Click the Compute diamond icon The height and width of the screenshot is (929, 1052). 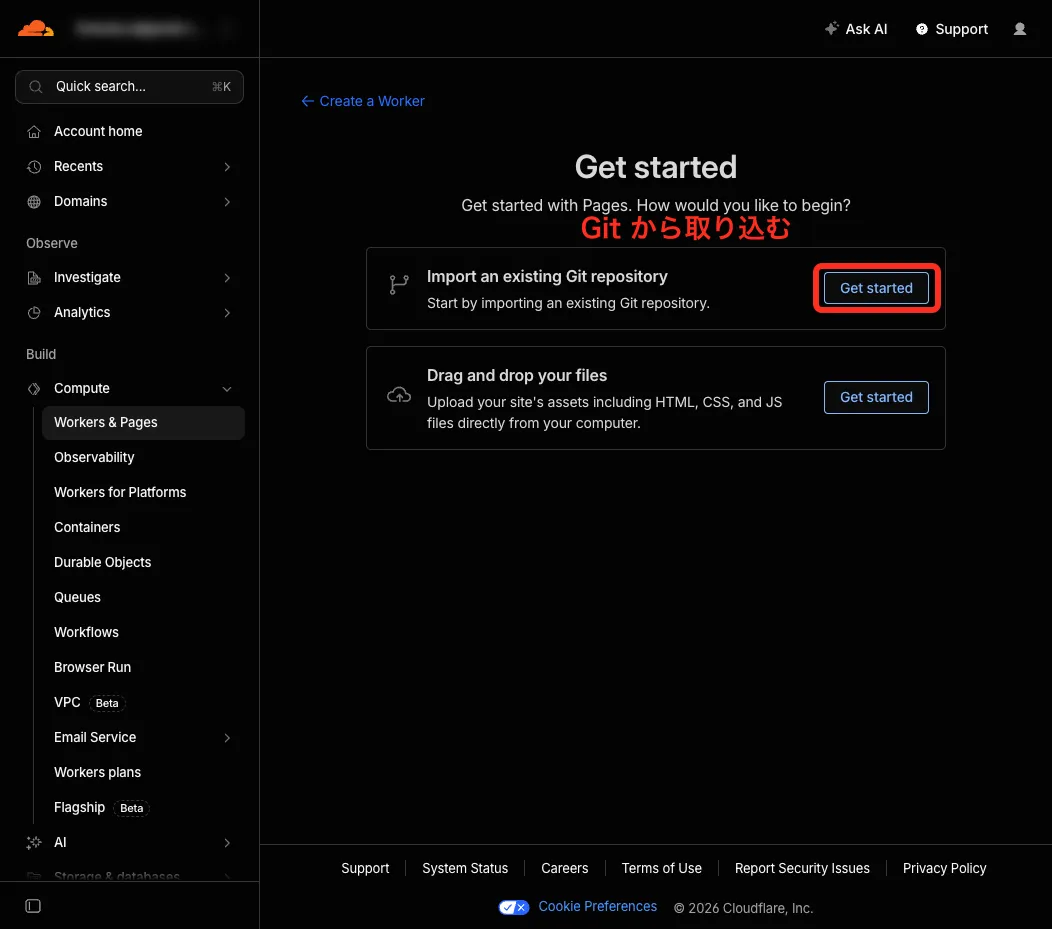tap(34, 388)
